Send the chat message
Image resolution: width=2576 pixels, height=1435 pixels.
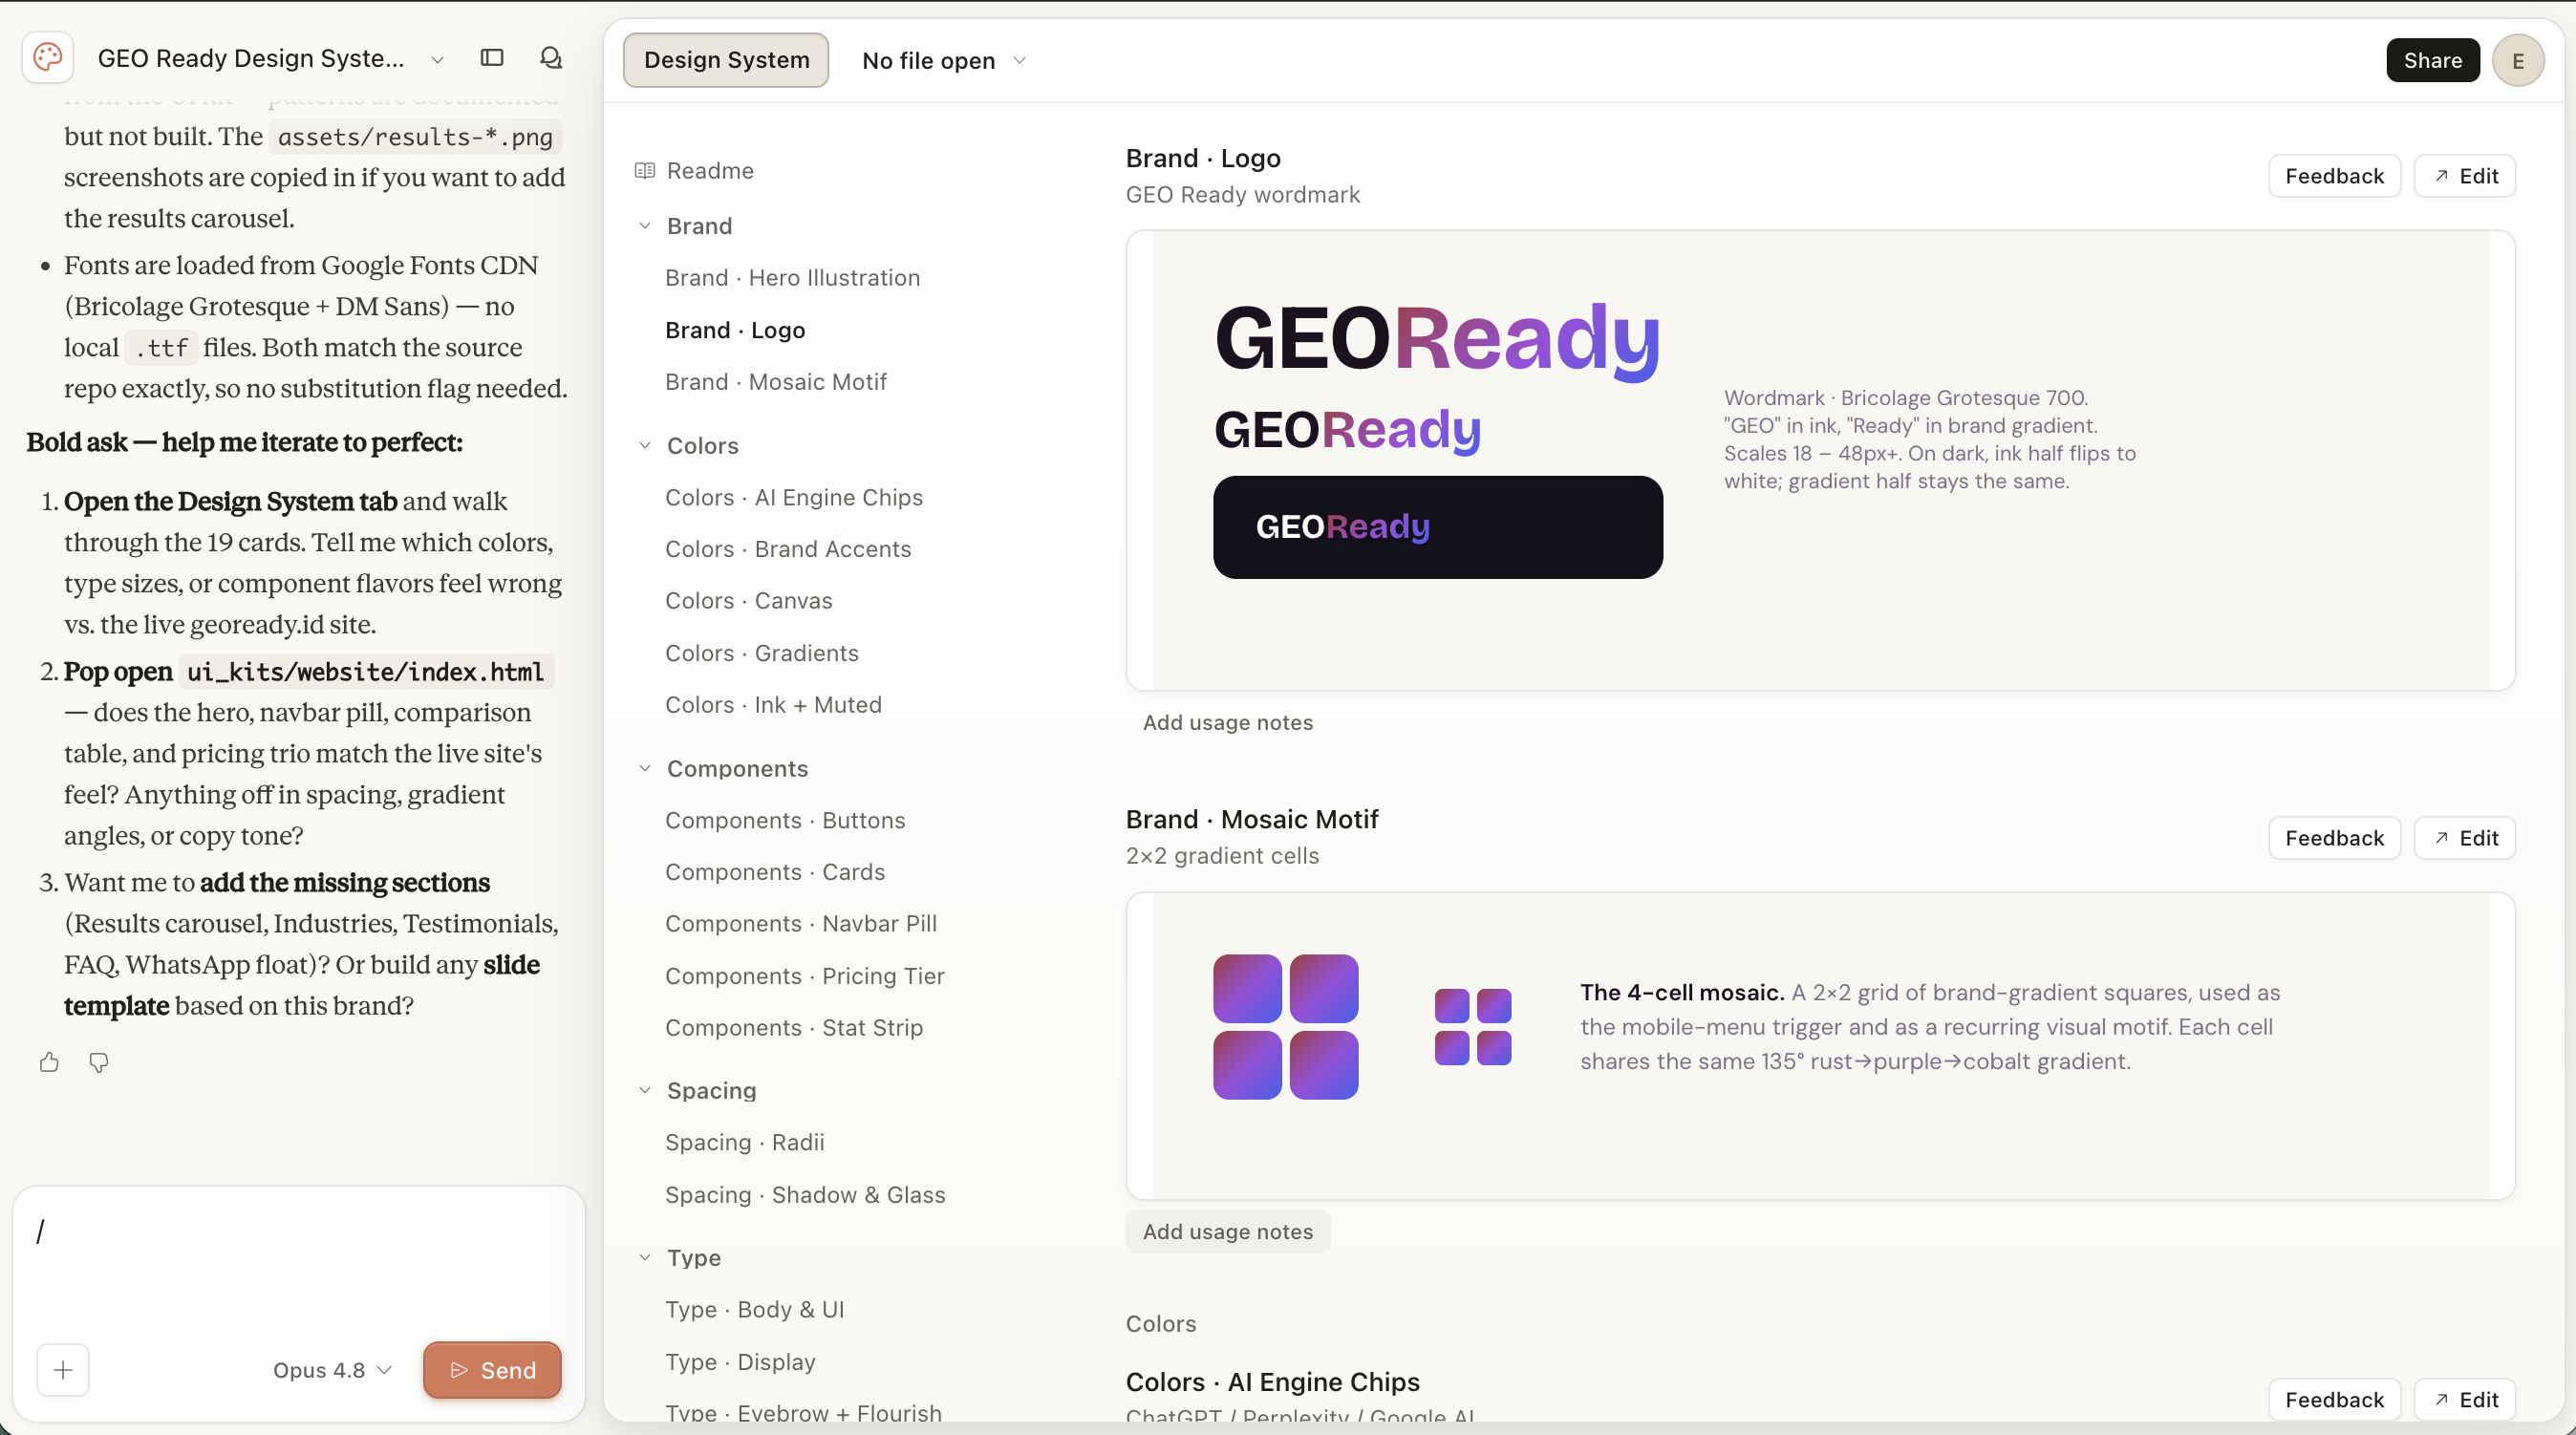click(492, 1370)
